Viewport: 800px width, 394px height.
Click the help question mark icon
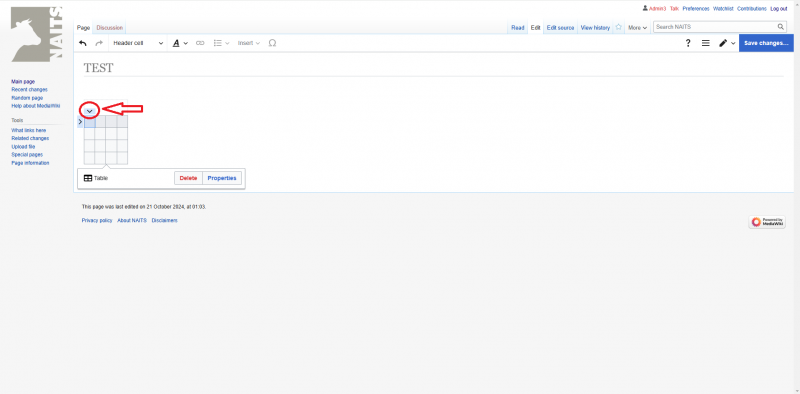tap(688, 43)
